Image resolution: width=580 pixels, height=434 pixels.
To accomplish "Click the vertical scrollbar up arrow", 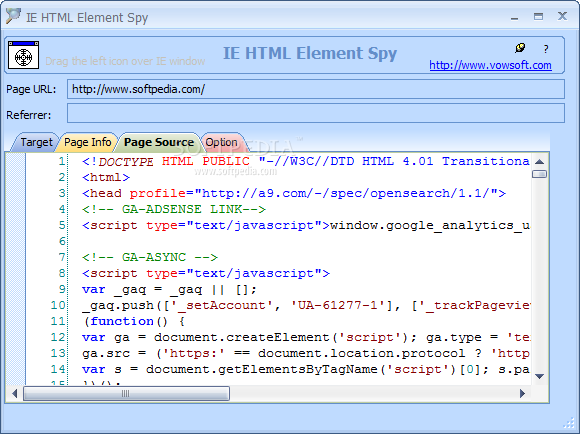I will click(539, 161).
